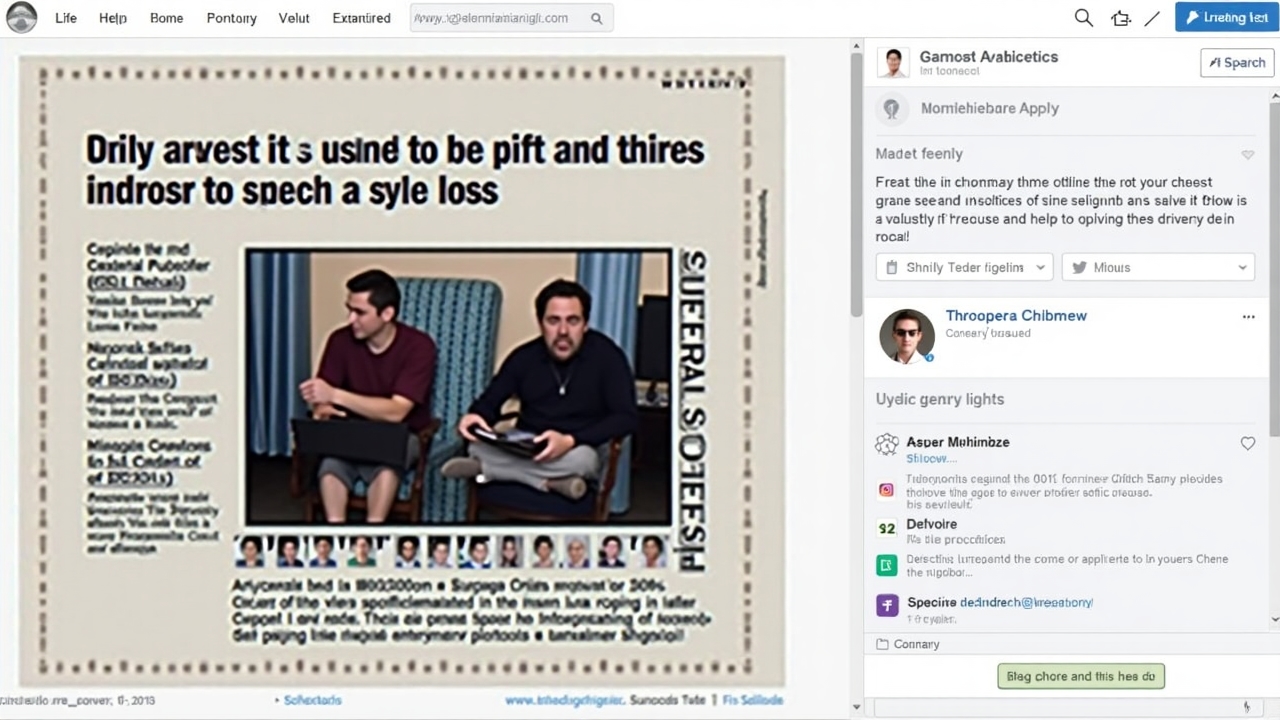1280x720 pixels.
Task: Open the Help menu
Action: tap(113, 18)
